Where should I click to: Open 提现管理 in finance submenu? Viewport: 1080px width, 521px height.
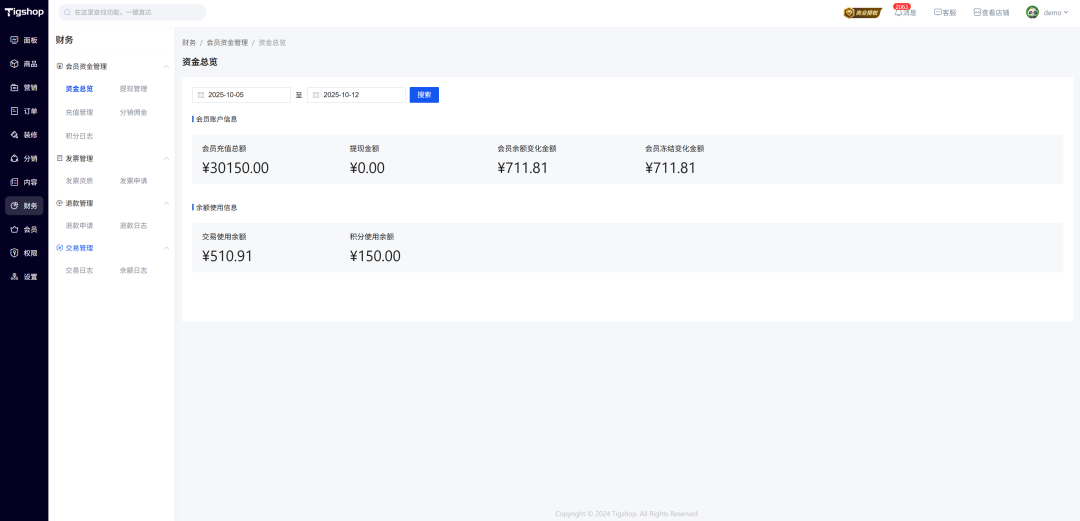pyautogui.click(x=133, y=89)
